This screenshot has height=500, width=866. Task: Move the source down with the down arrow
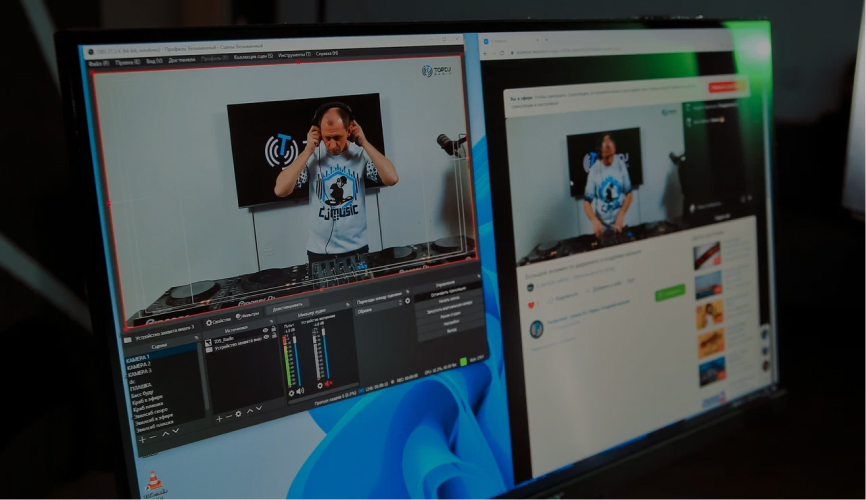click(x=258, y=408)
